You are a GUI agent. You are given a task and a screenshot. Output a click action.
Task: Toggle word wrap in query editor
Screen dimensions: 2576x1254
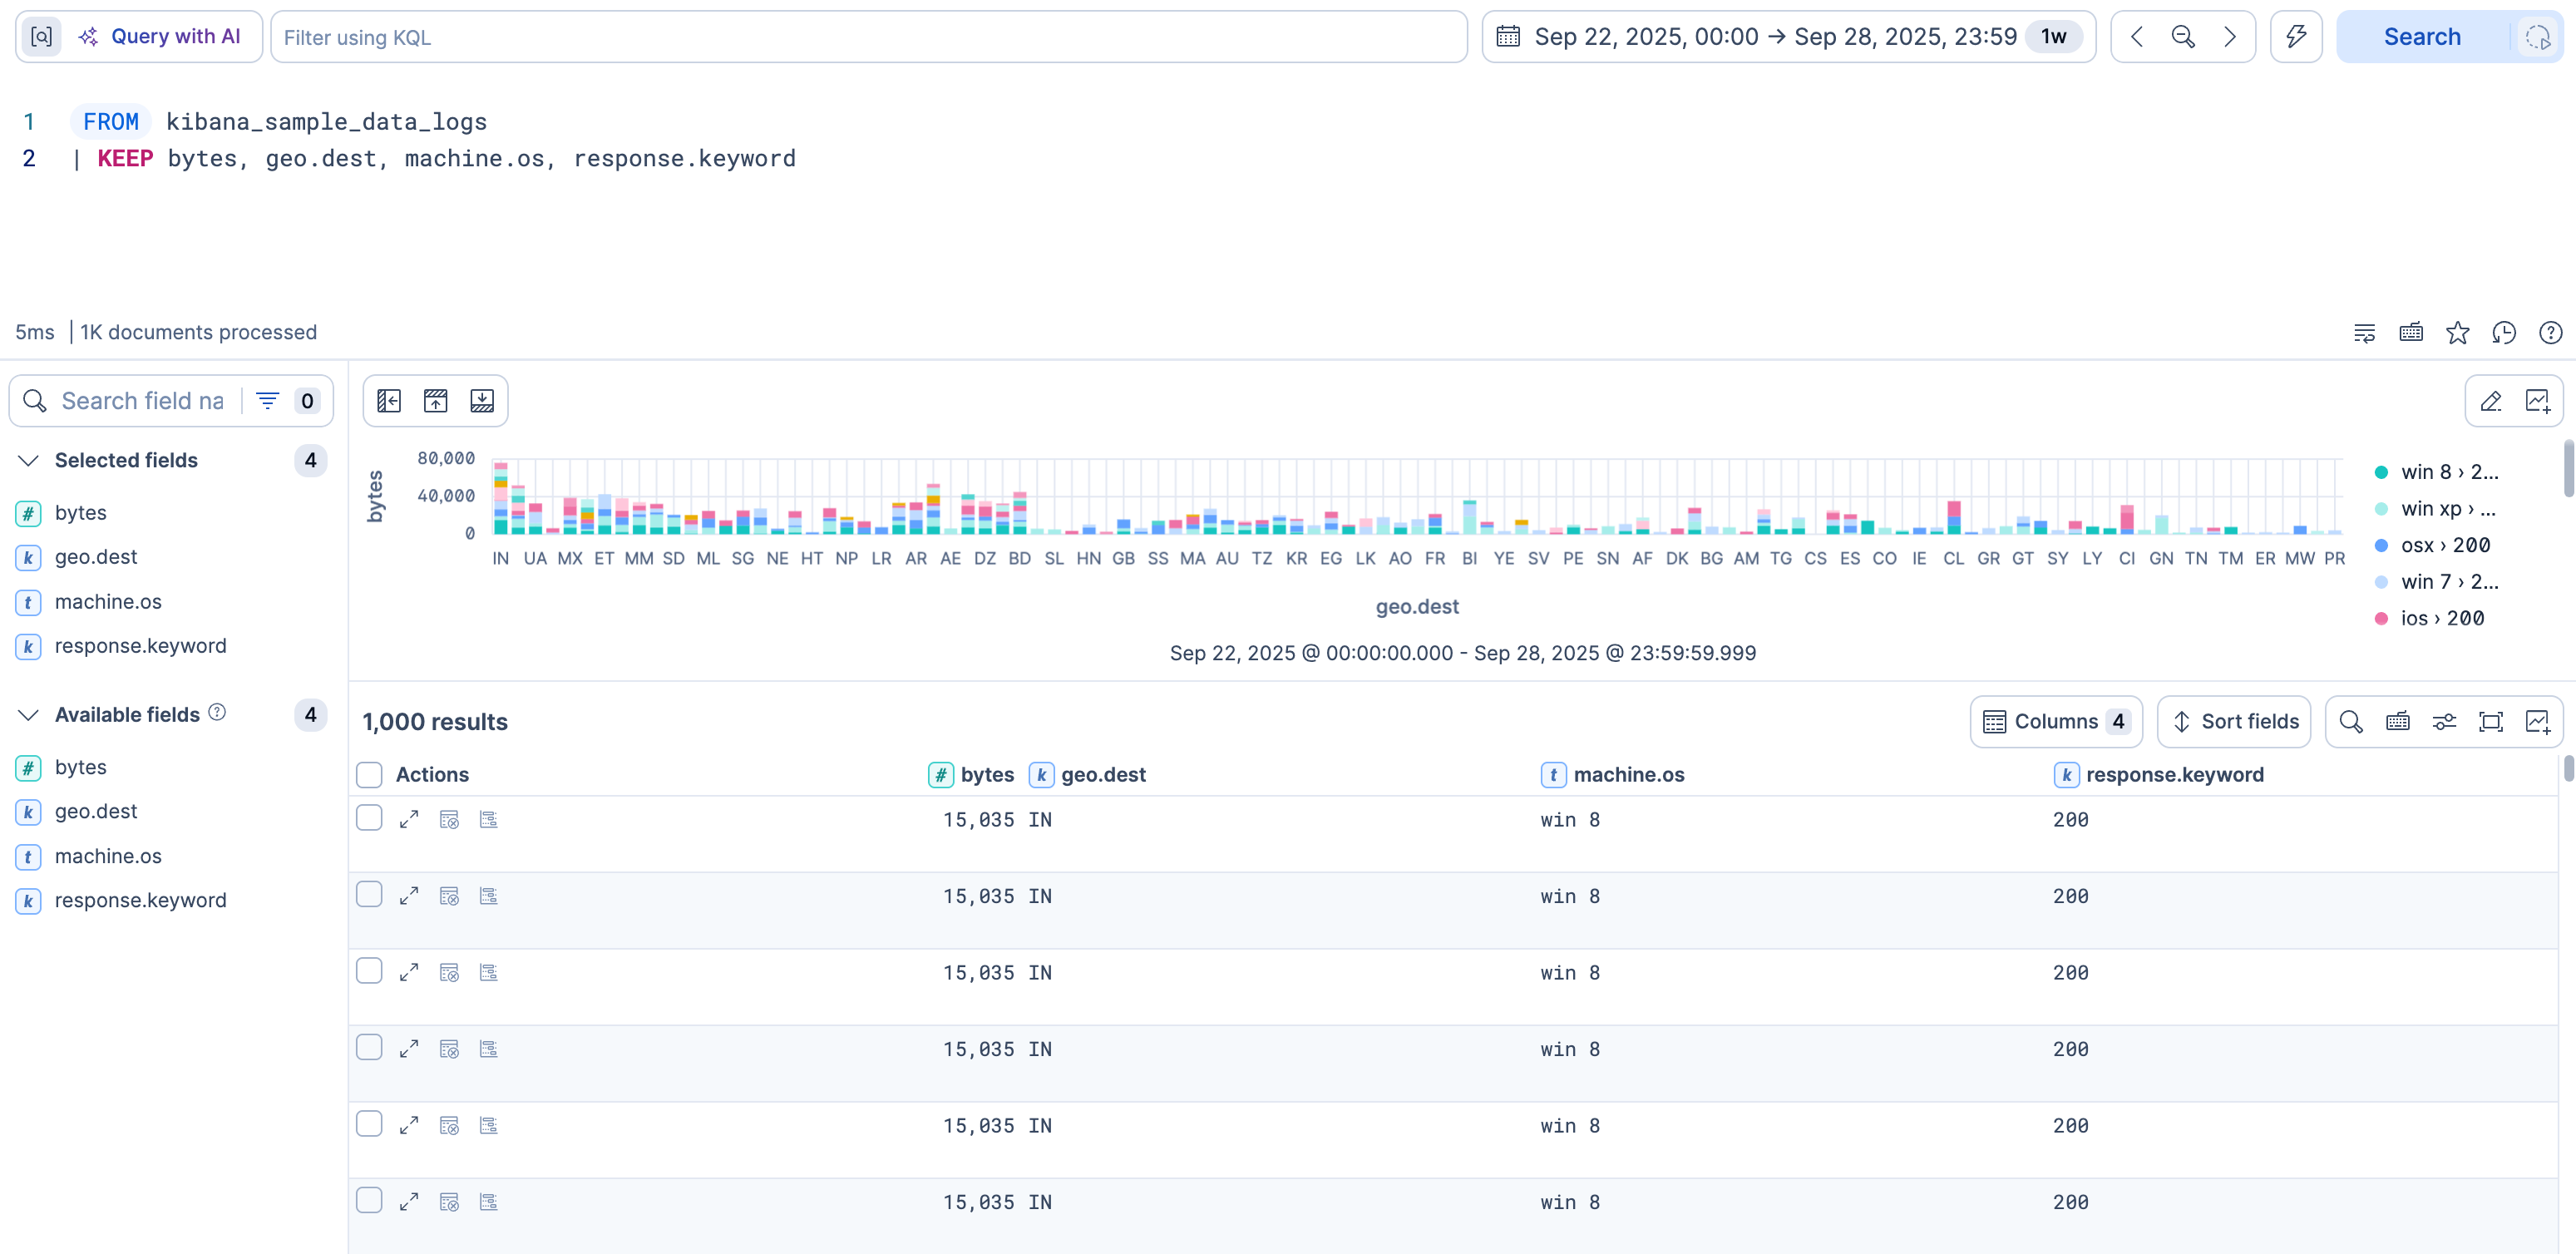point(2364,333)
